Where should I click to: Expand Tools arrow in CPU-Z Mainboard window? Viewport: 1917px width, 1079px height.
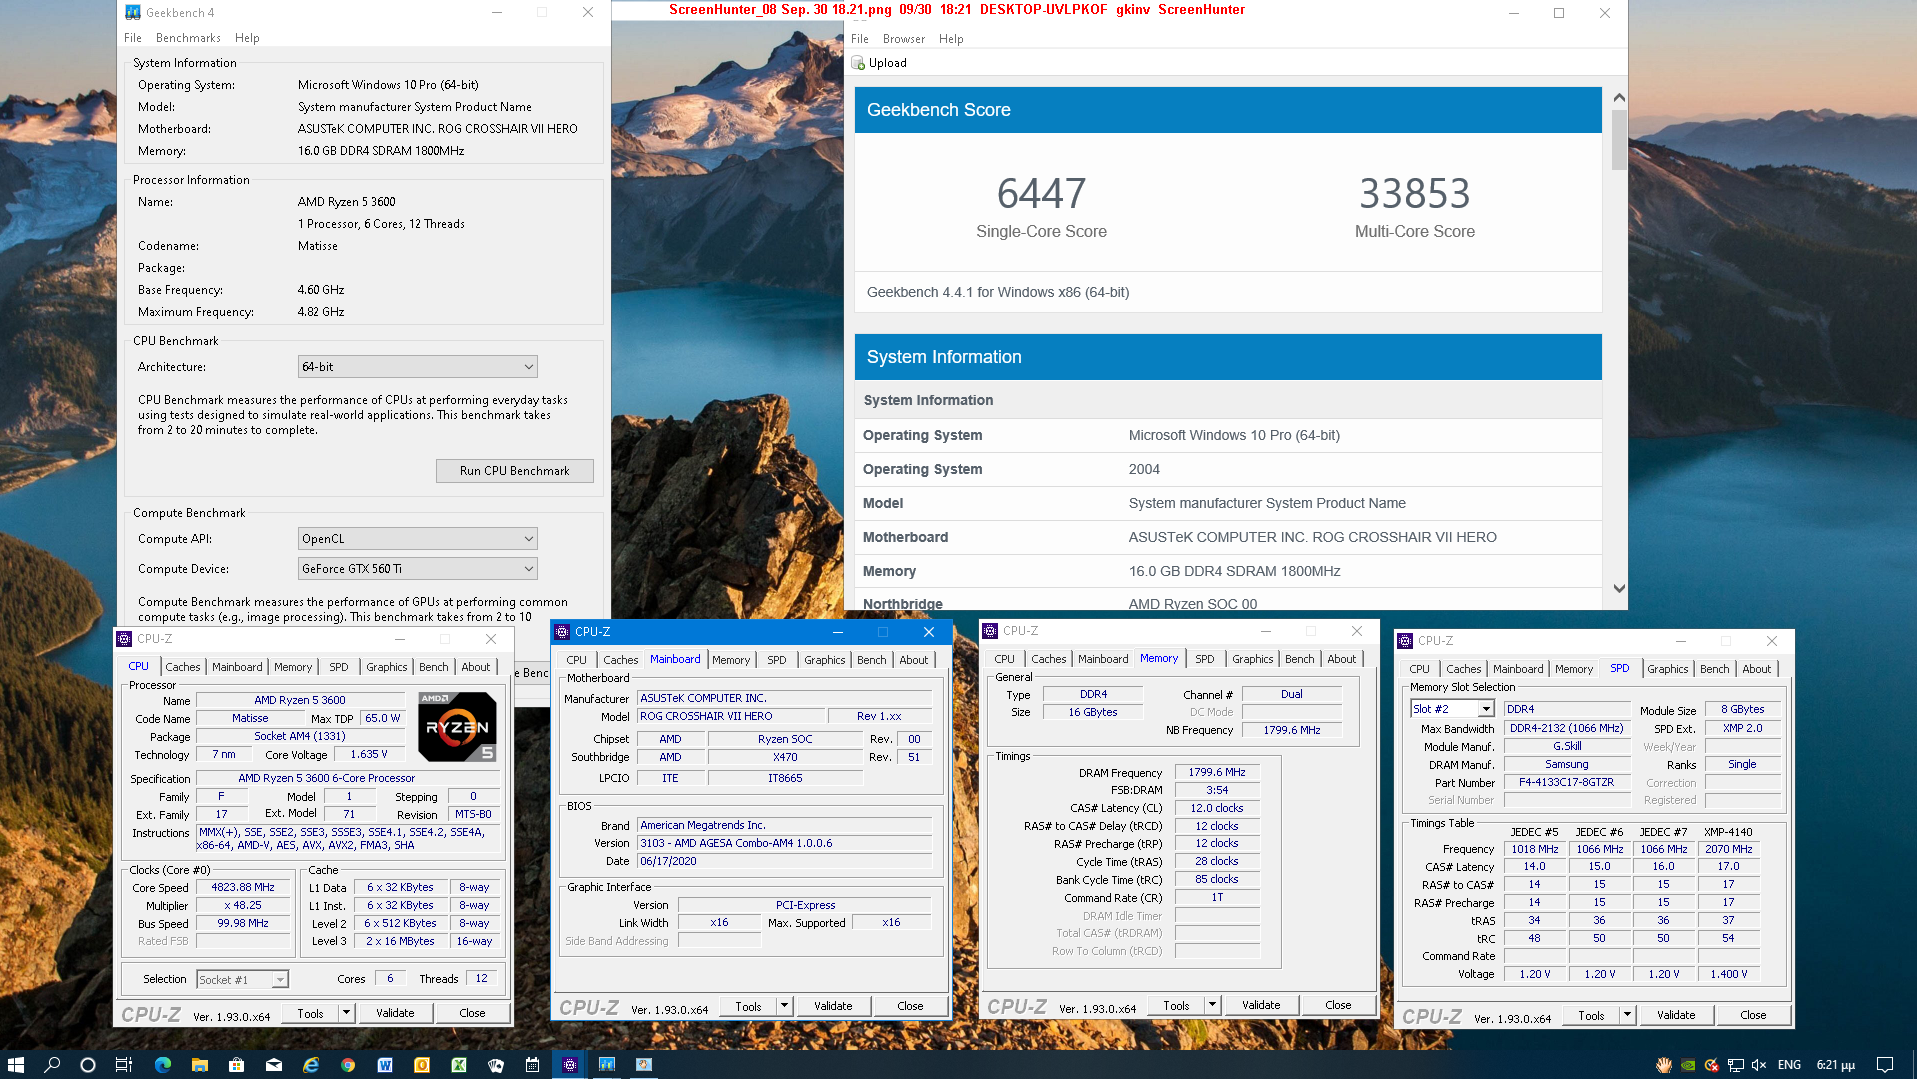(x=784, y=1006)
